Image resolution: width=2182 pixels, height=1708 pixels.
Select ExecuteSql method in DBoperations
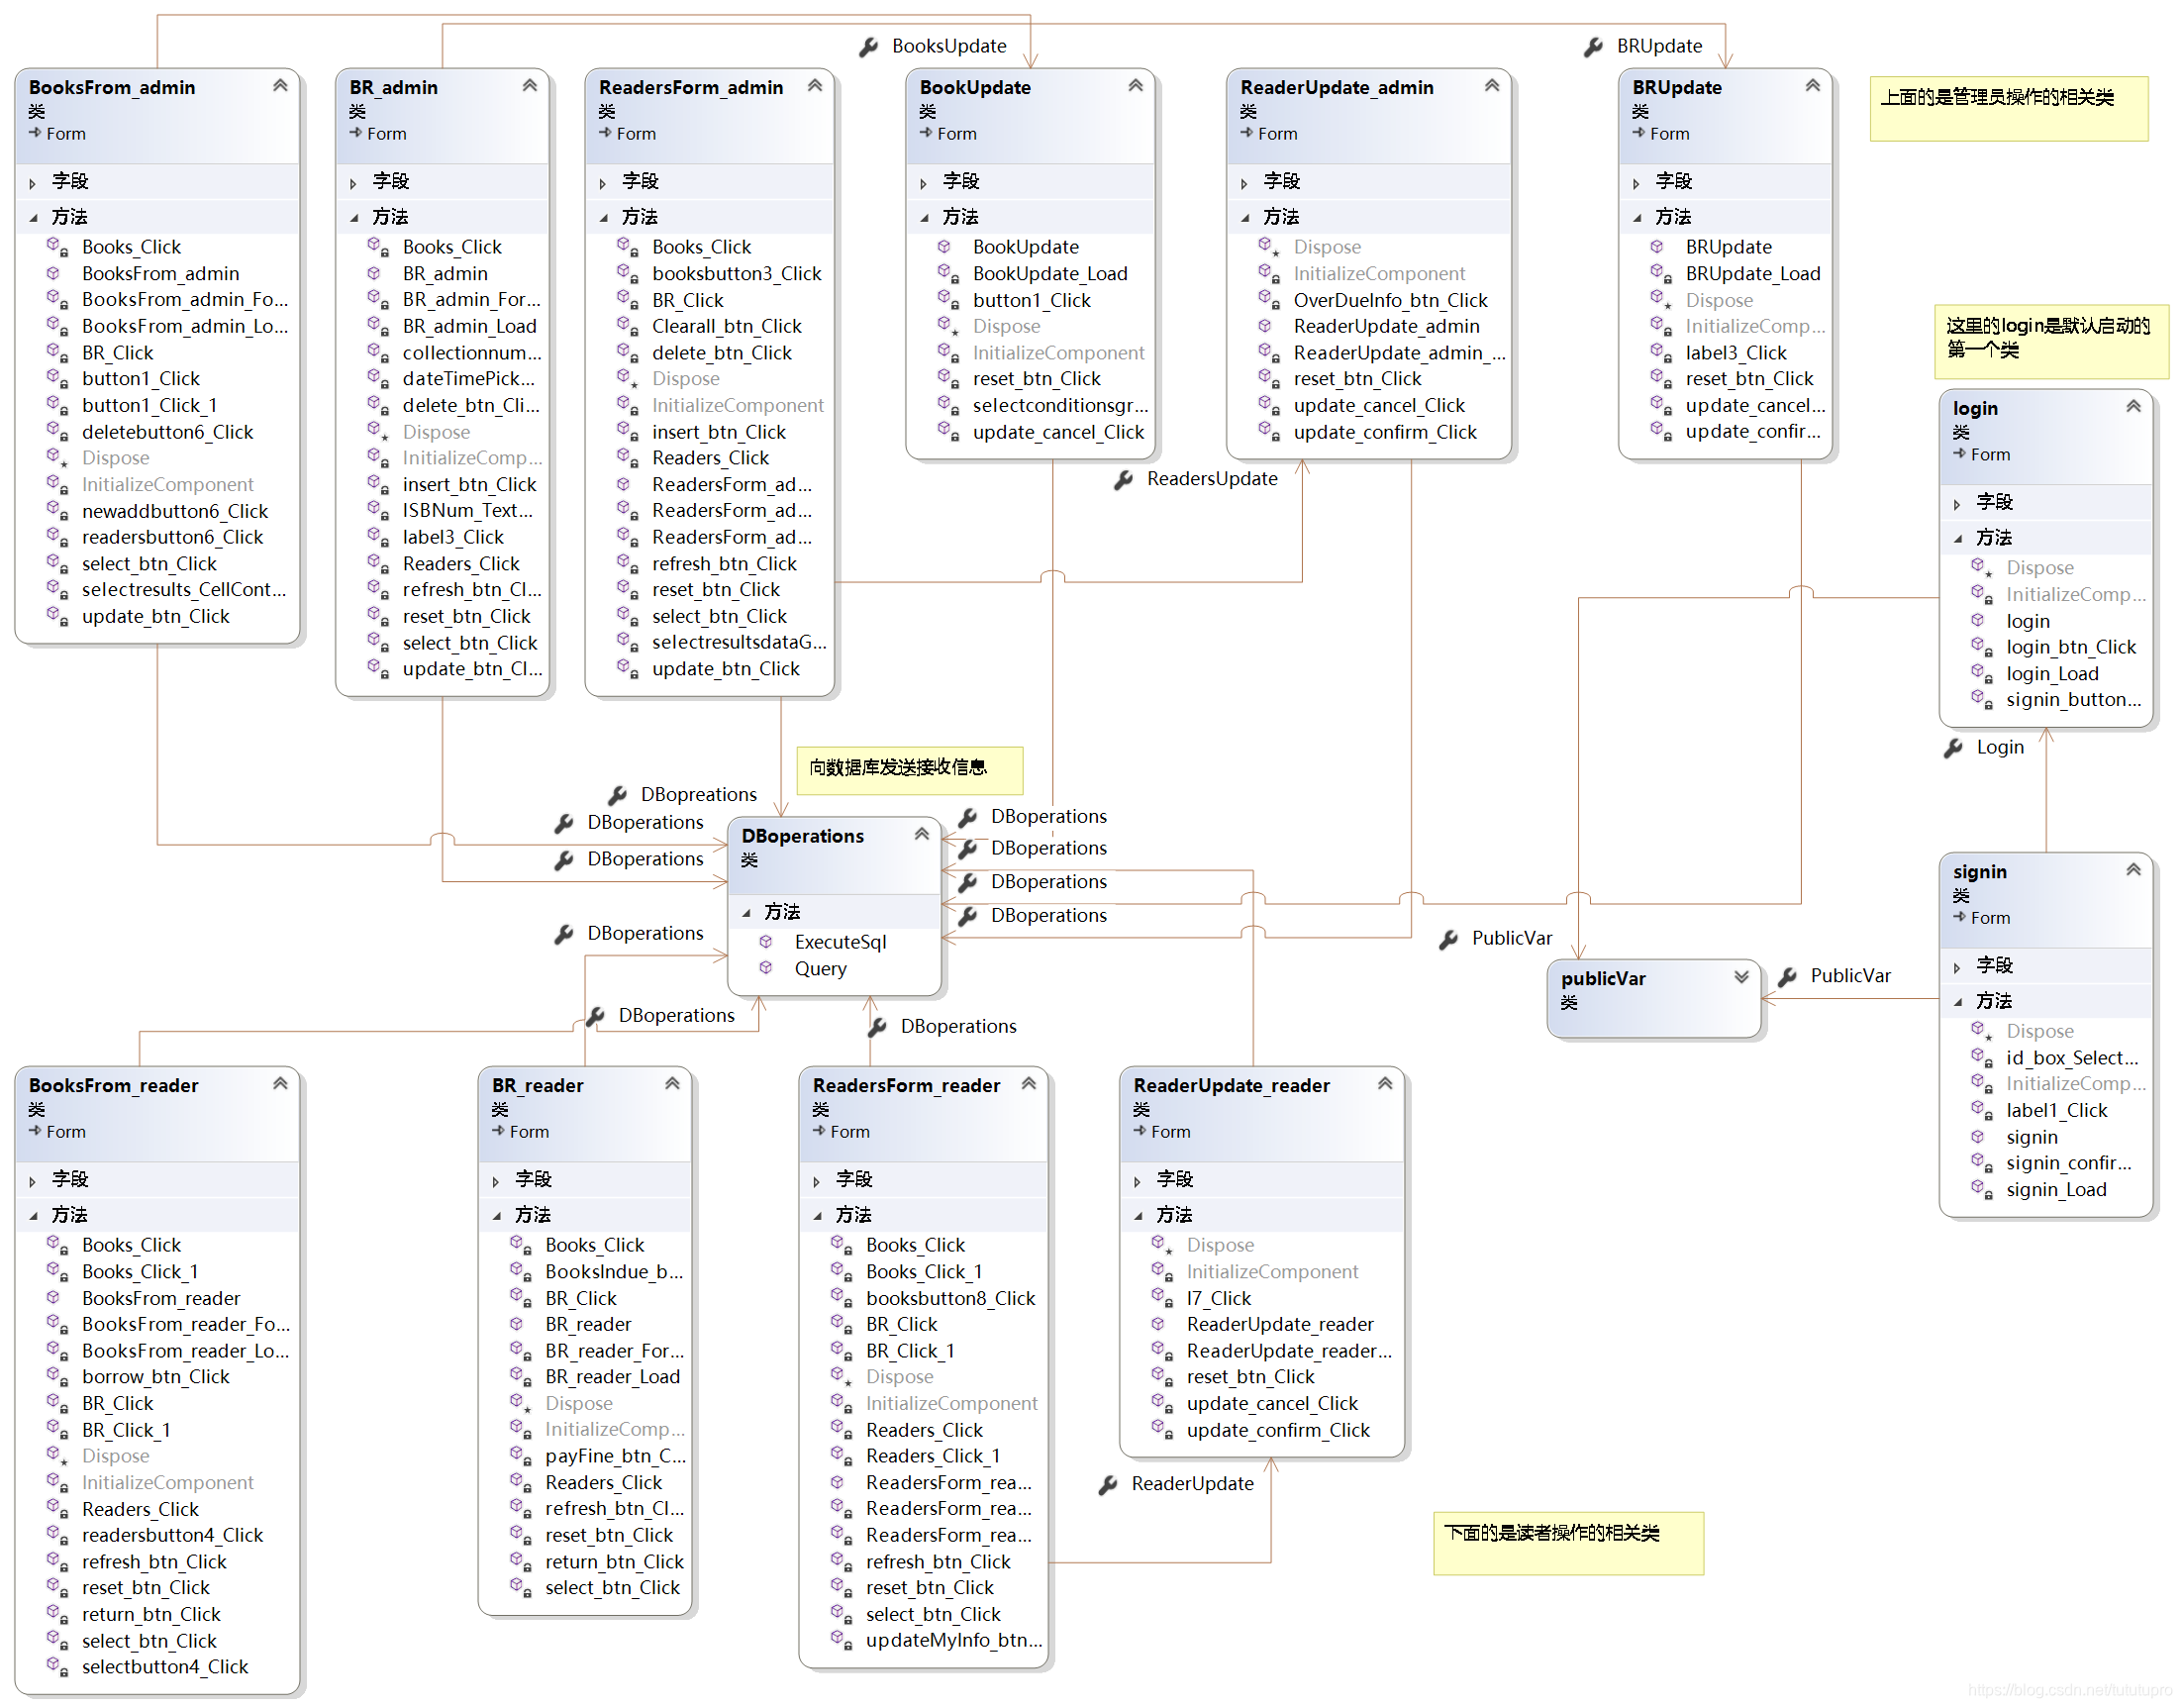point(839,942)
